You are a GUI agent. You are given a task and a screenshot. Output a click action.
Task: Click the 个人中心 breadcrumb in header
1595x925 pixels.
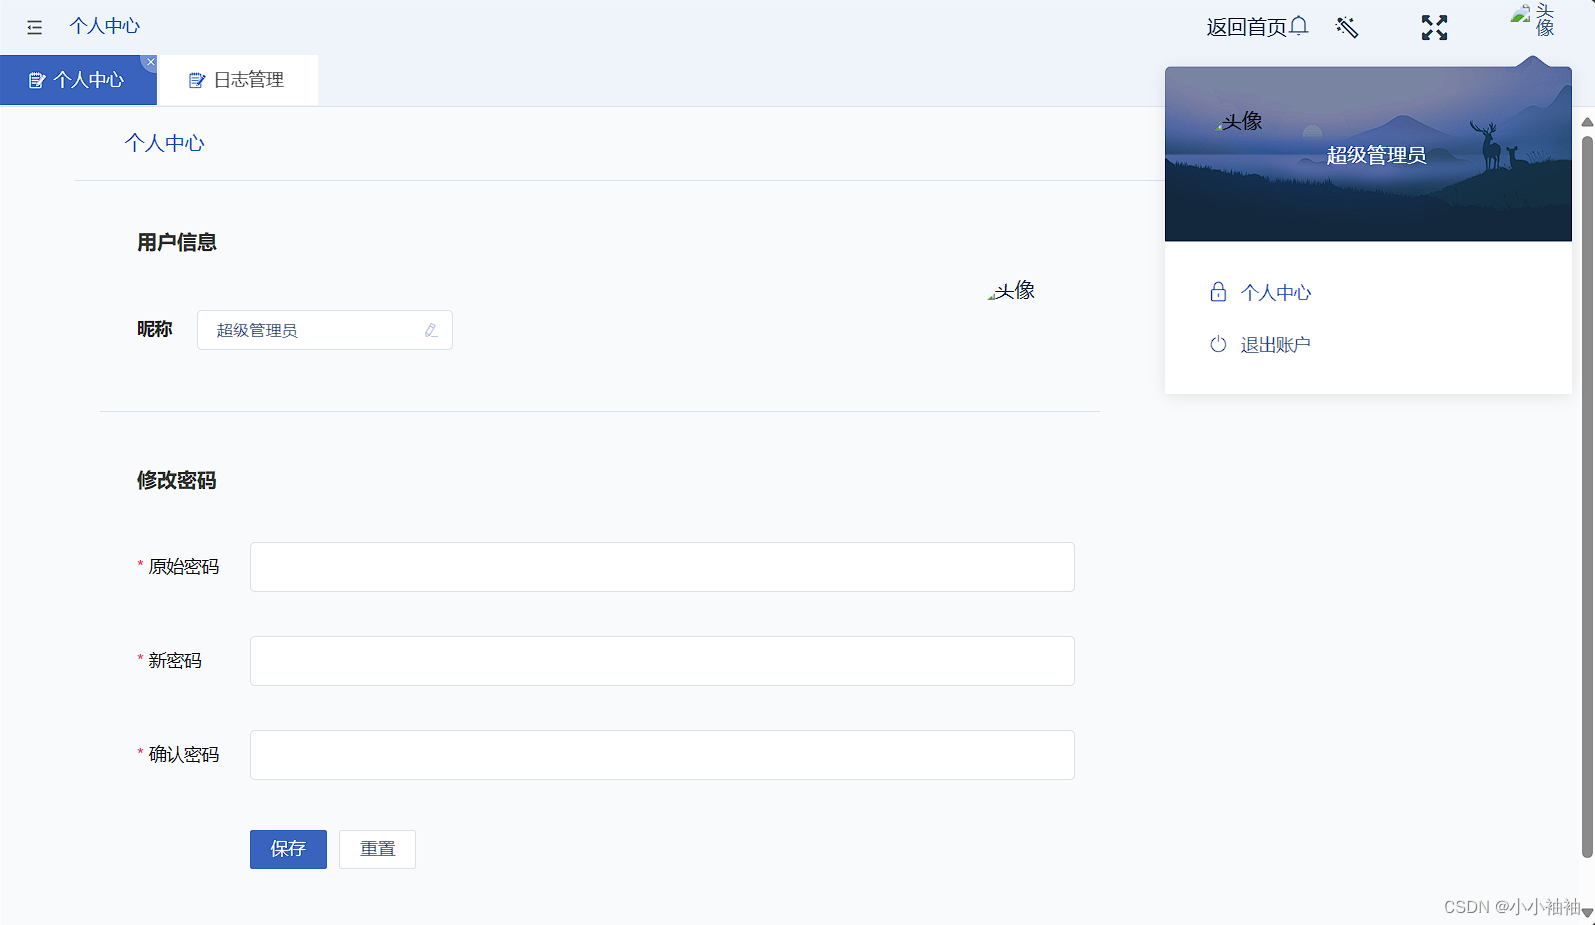(x=104, y=26)
